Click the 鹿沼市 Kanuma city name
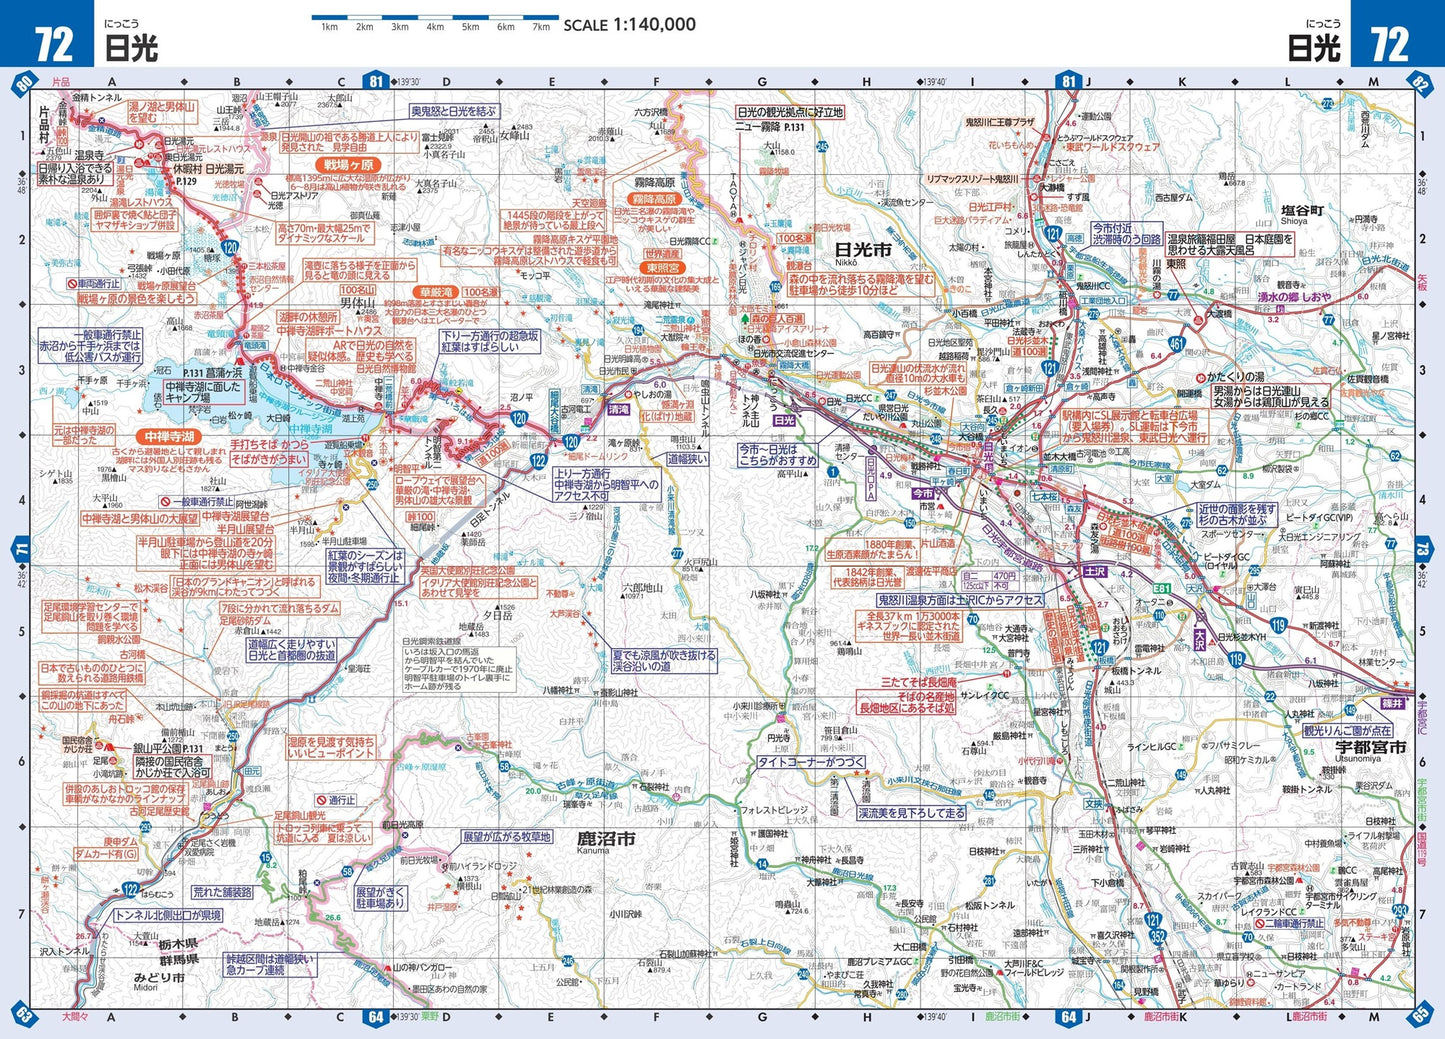The width and height of the screenshot is (1445, 1039). coord(607,842)
